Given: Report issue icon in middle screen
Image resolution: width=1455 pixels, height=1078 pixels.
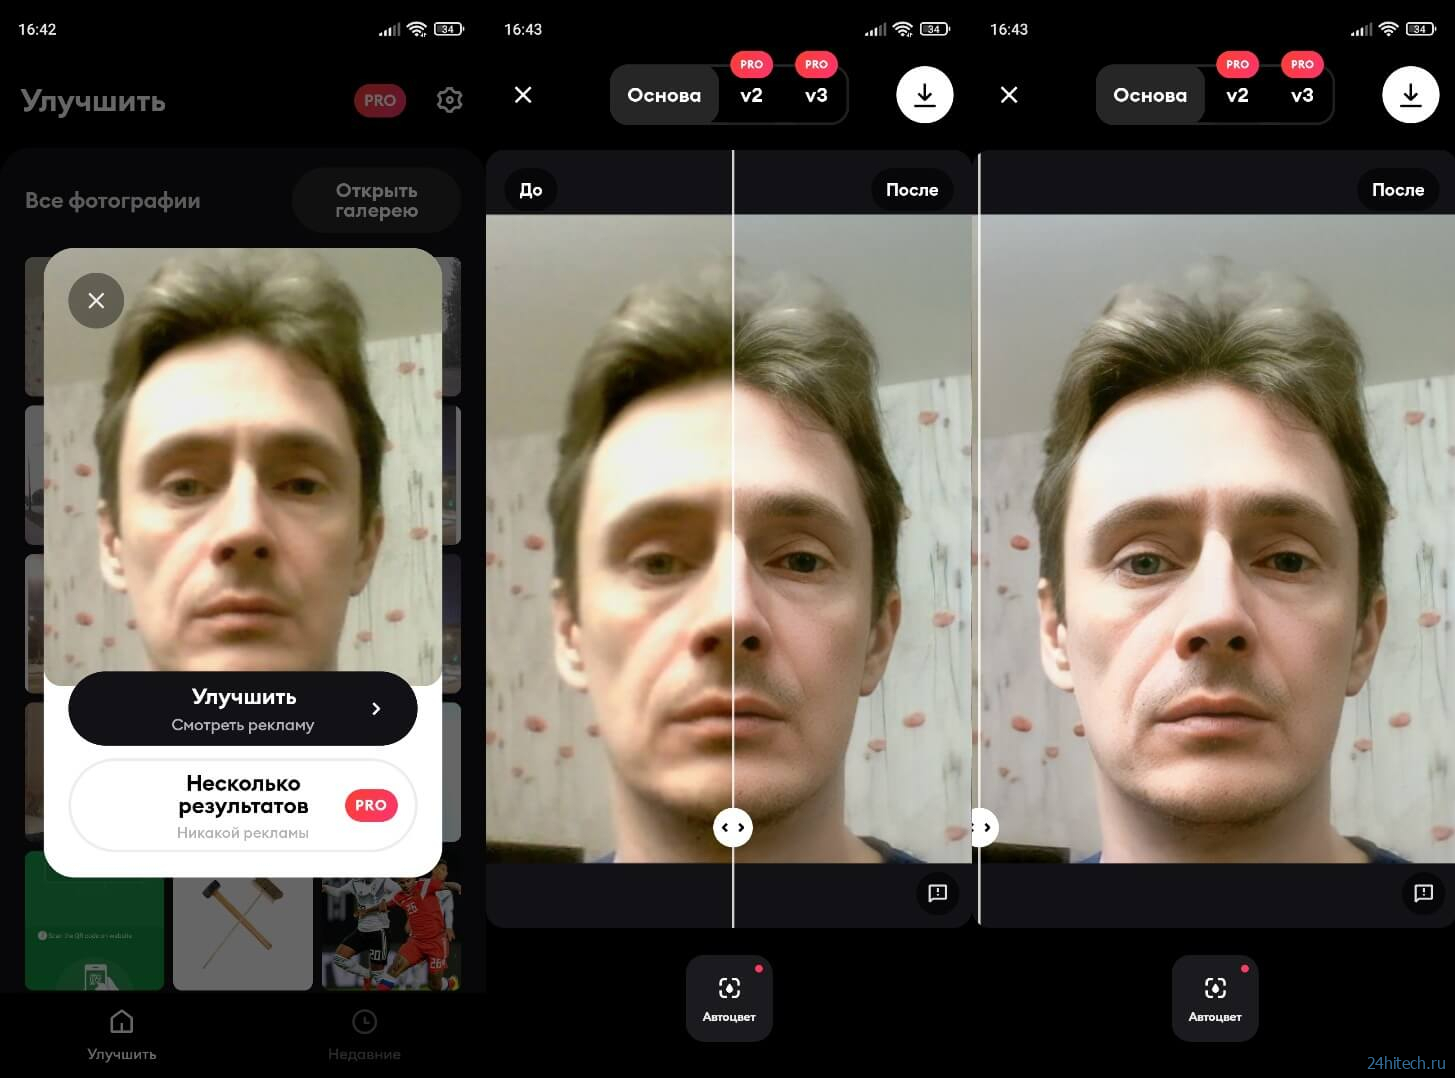Looking at the screenshot, I should tap(937, 893).
